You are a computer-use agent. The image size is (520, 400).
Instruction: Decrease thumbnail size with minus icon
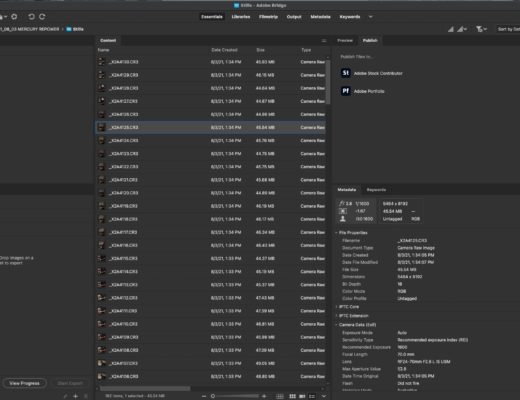point(204,396)
